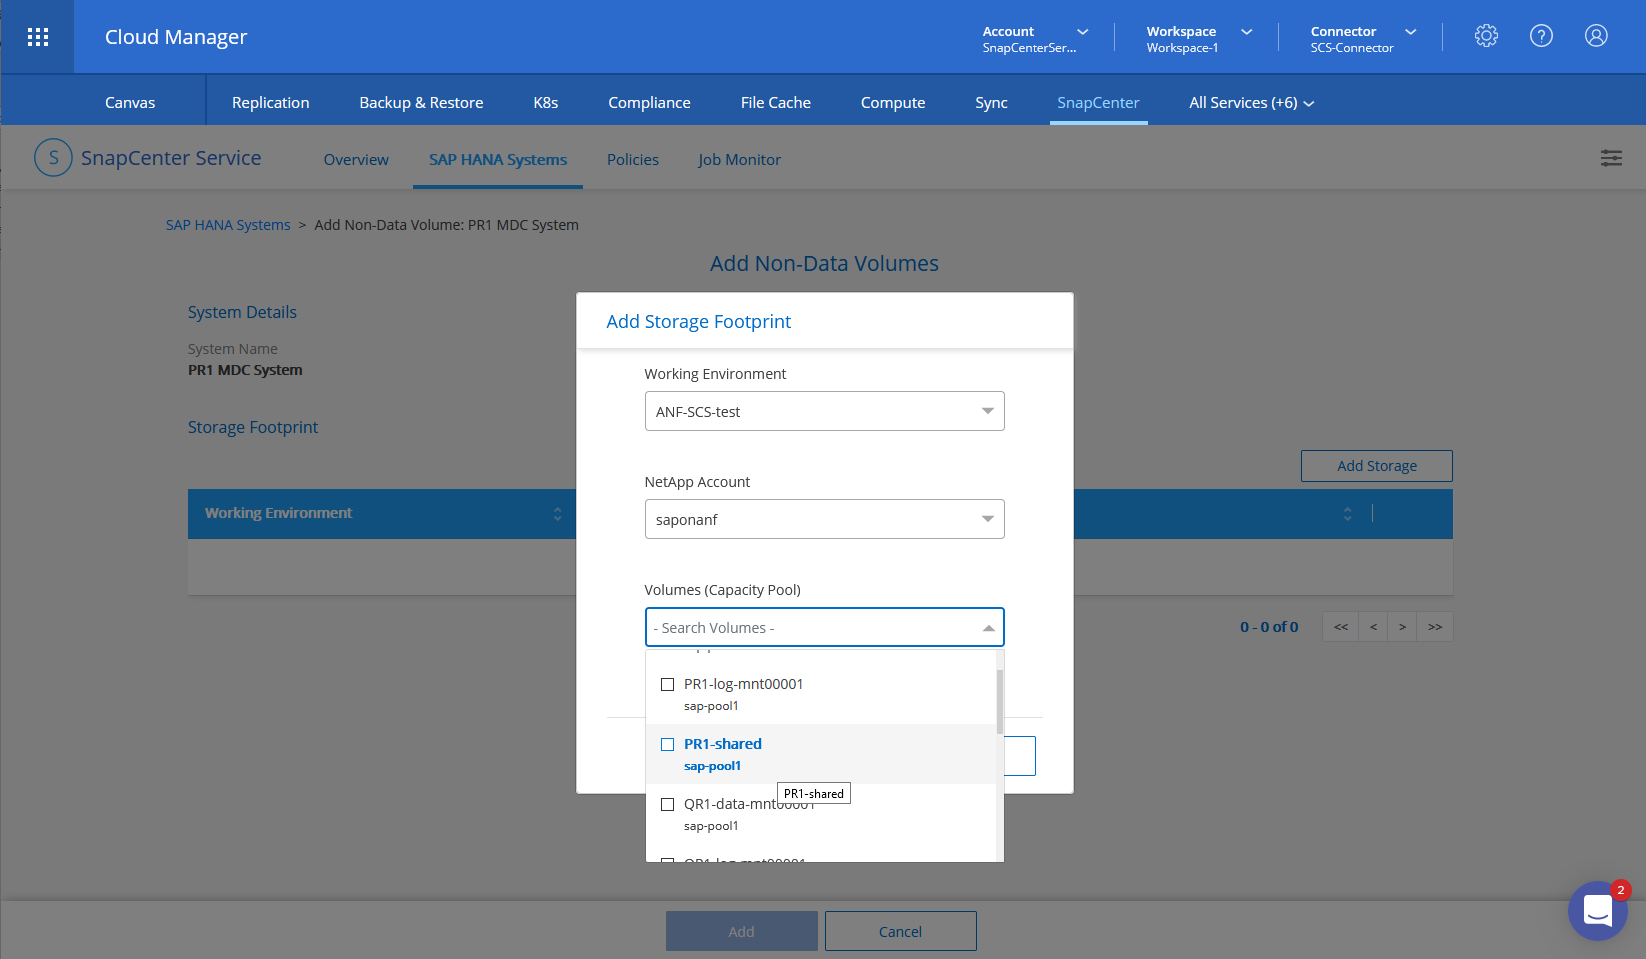Tick the QR1-data-mnt00001 volume checkbox

(x=667, y=805)
